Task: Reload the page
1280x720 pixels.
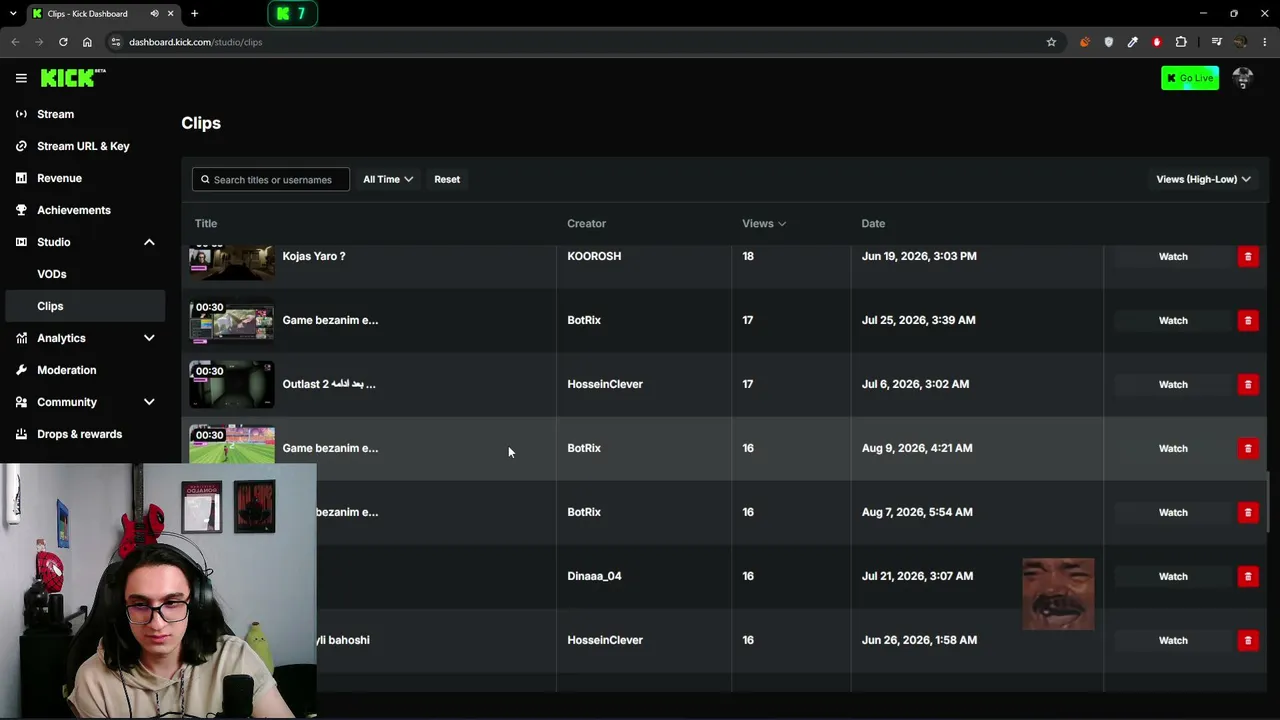Action: [63, 42]
